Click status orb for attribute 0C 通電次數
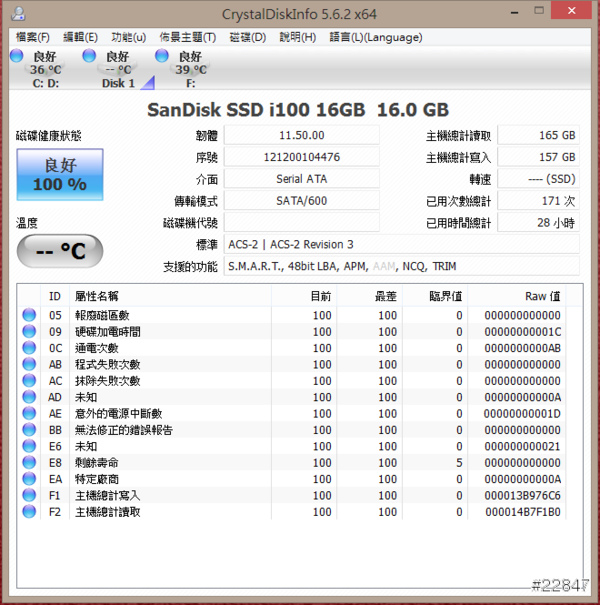Image resolution: width=600 pixels, height=605 pixels. [29, 348]
